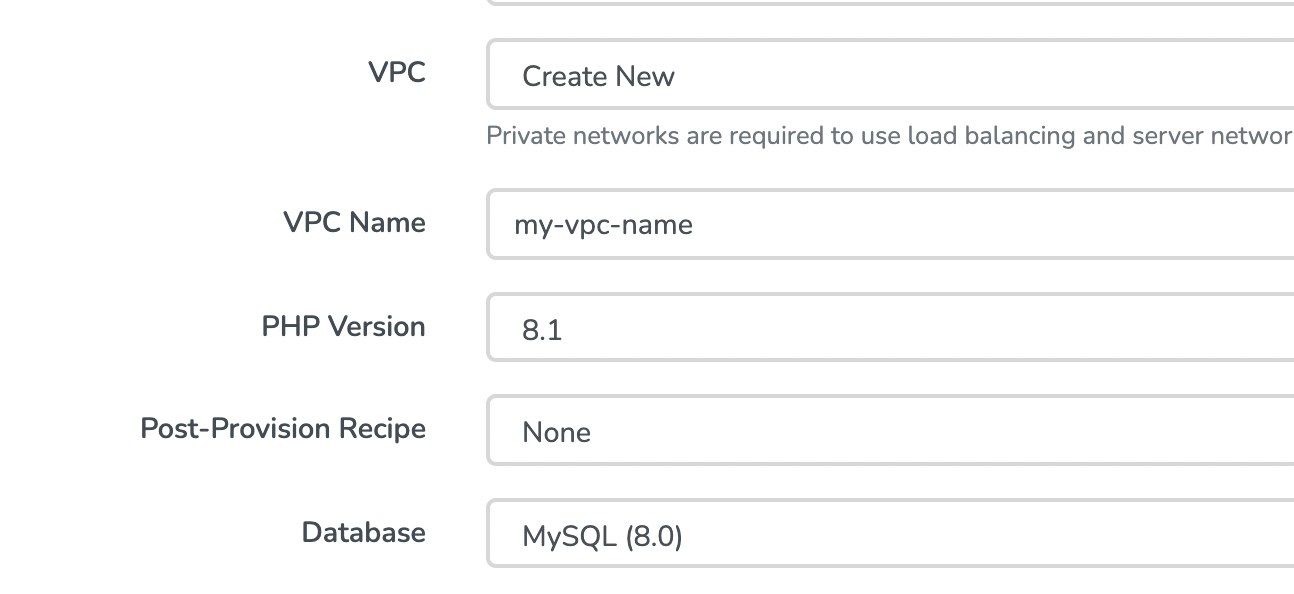The image size is (1294, 594).
Task: Click the partially visible field above VPC
Action: [x=890, y=3]
